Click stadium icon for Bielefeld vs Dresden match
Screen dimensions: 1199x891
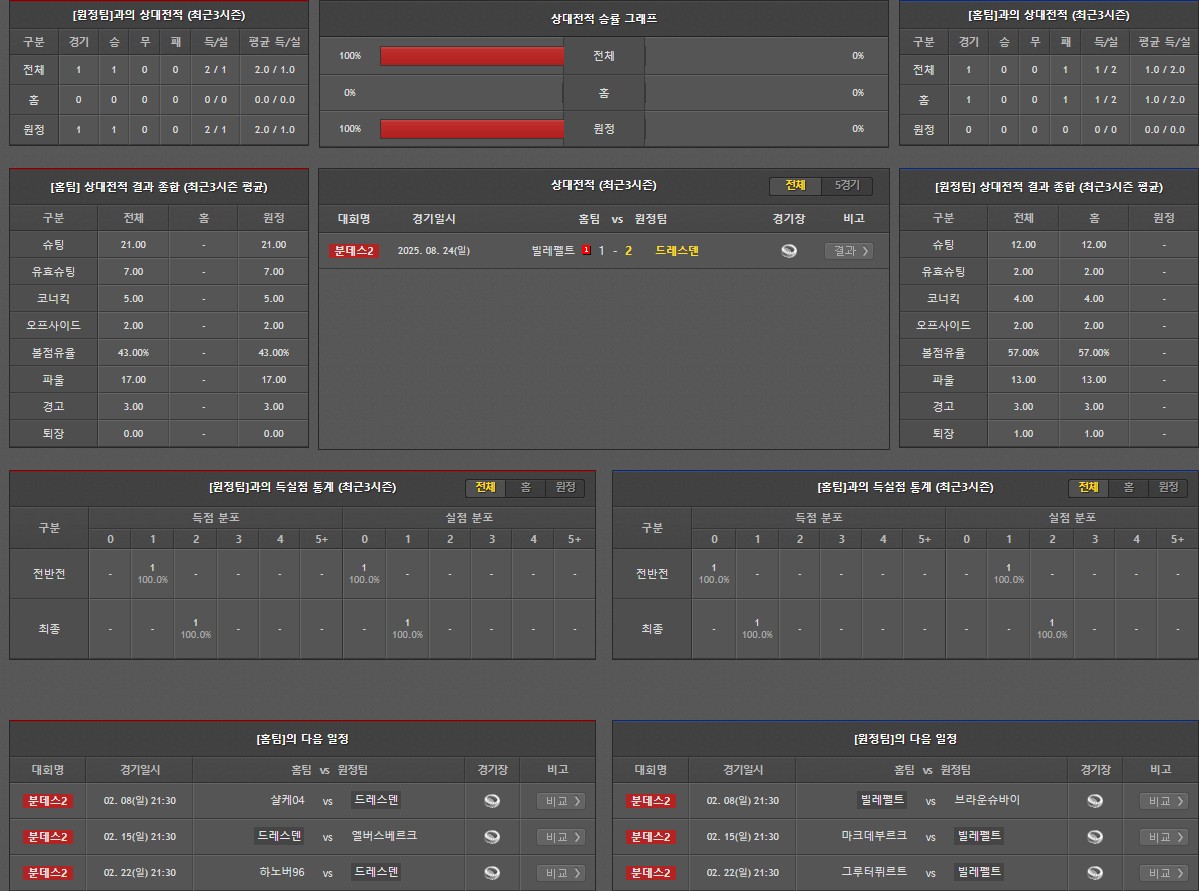click(x=789, y=251)
